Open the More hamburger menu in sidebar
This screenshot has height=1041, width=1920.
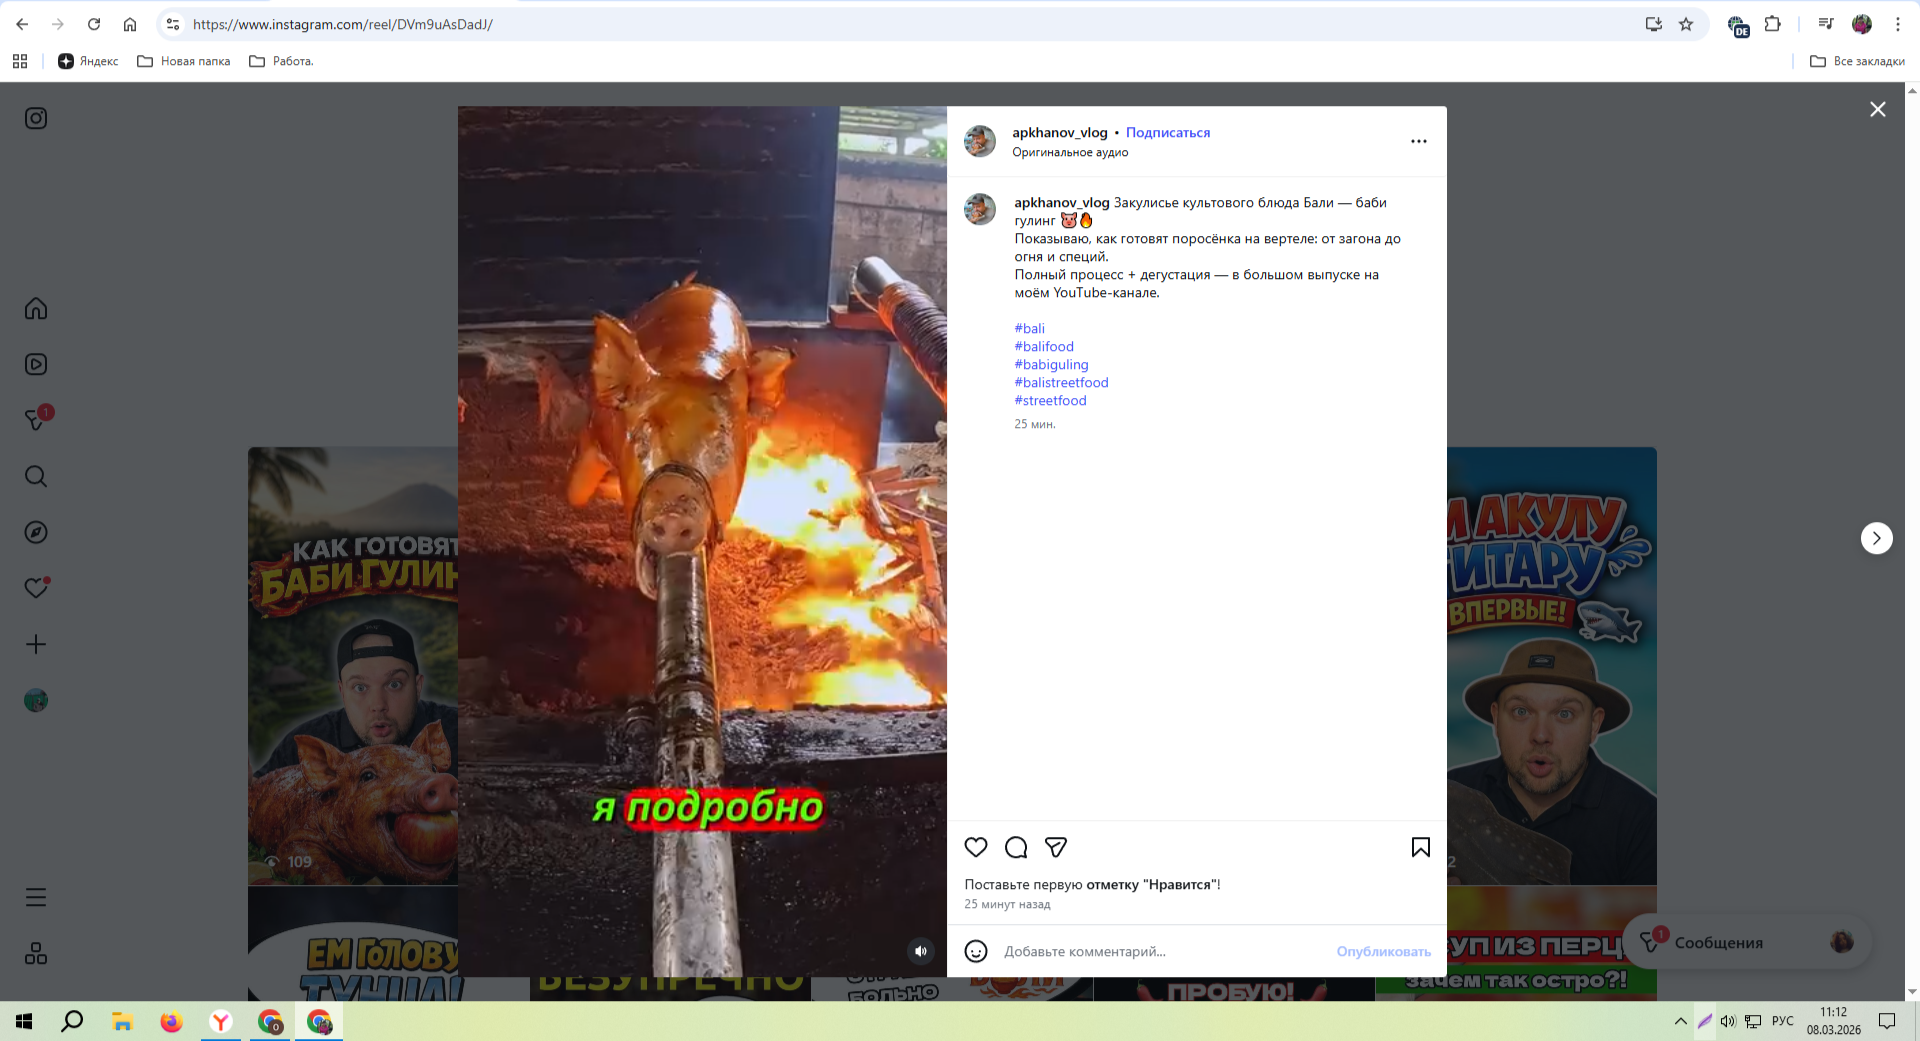click(x=36, y=897)
